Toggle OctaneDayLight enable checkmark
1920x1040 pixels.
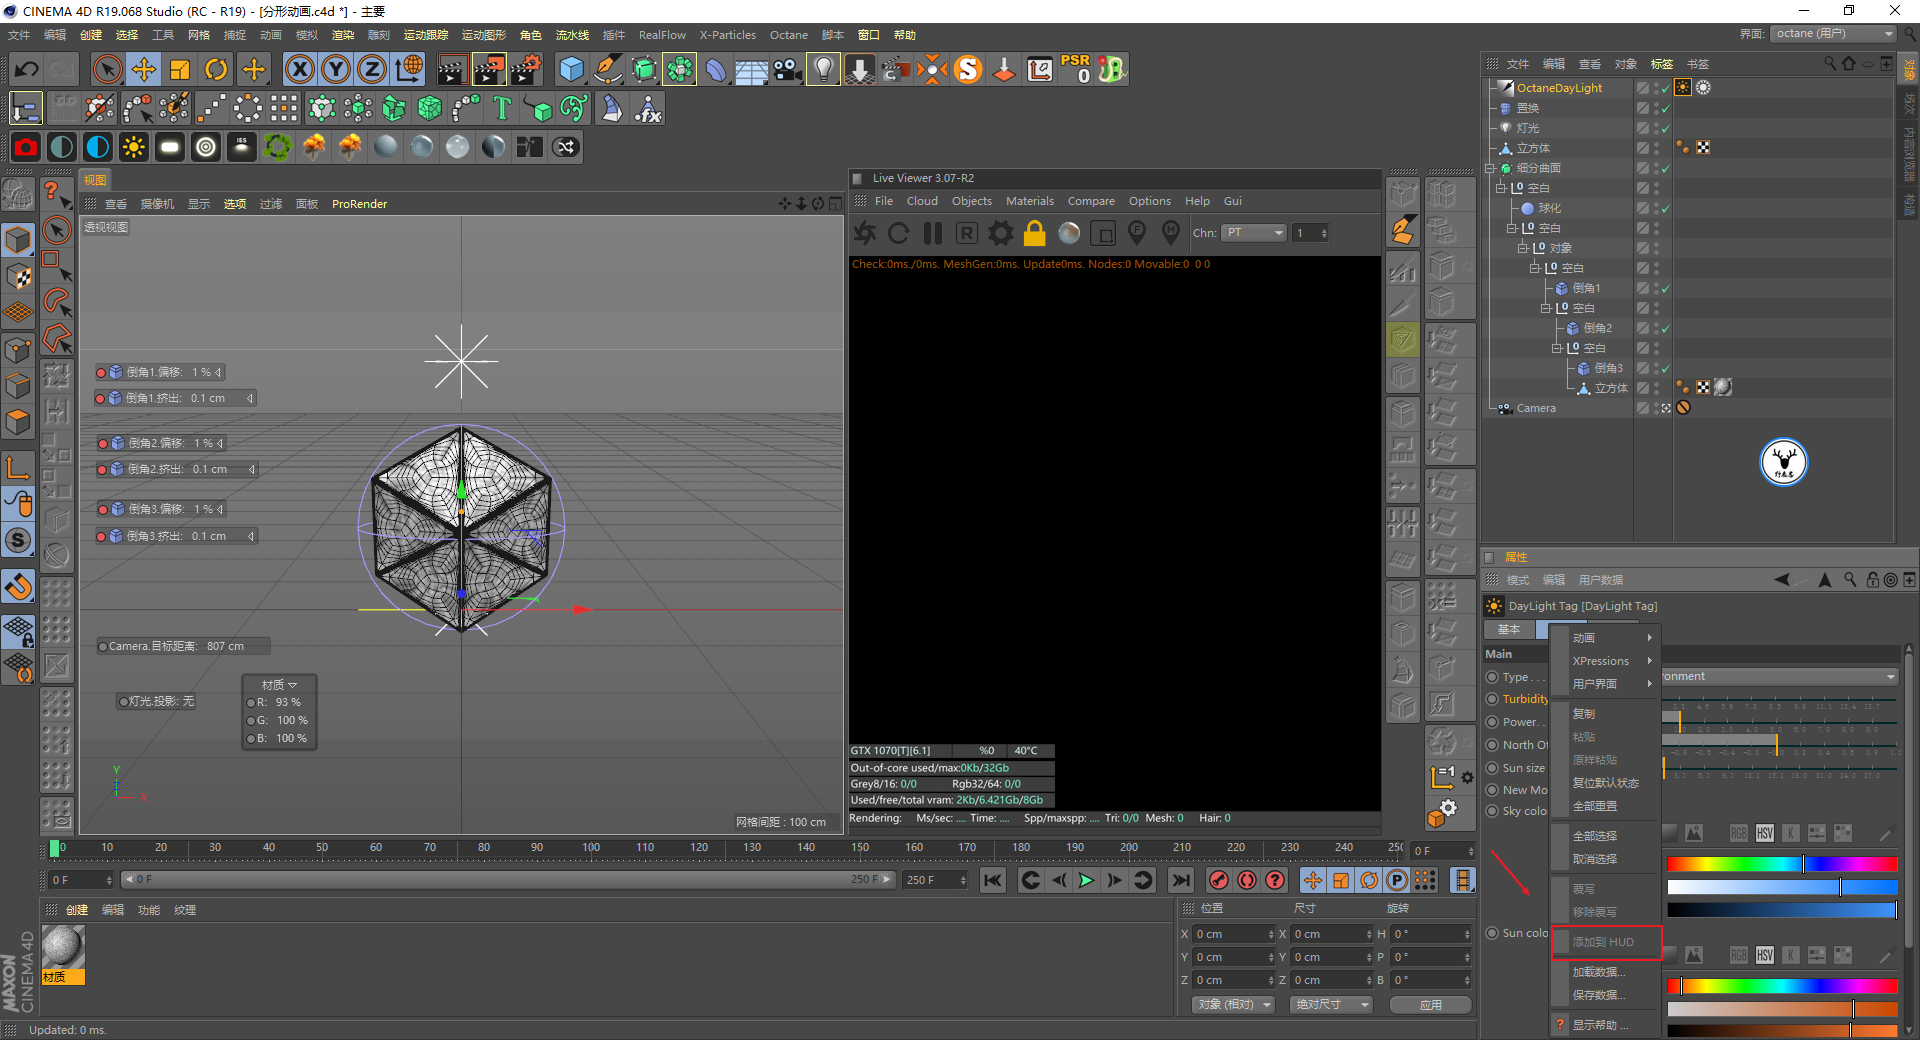[x=1665, y=89]
